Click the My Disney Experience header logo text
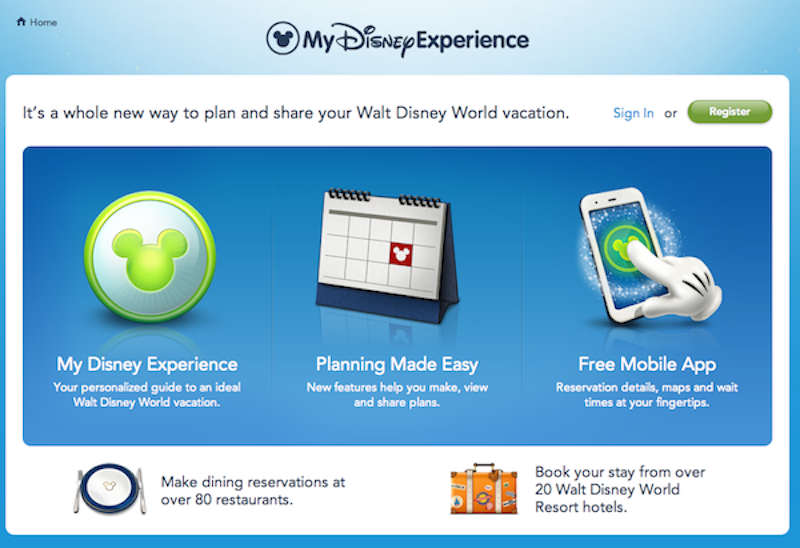The height and width of the screenshot is (548, 800). click(415, 40)
